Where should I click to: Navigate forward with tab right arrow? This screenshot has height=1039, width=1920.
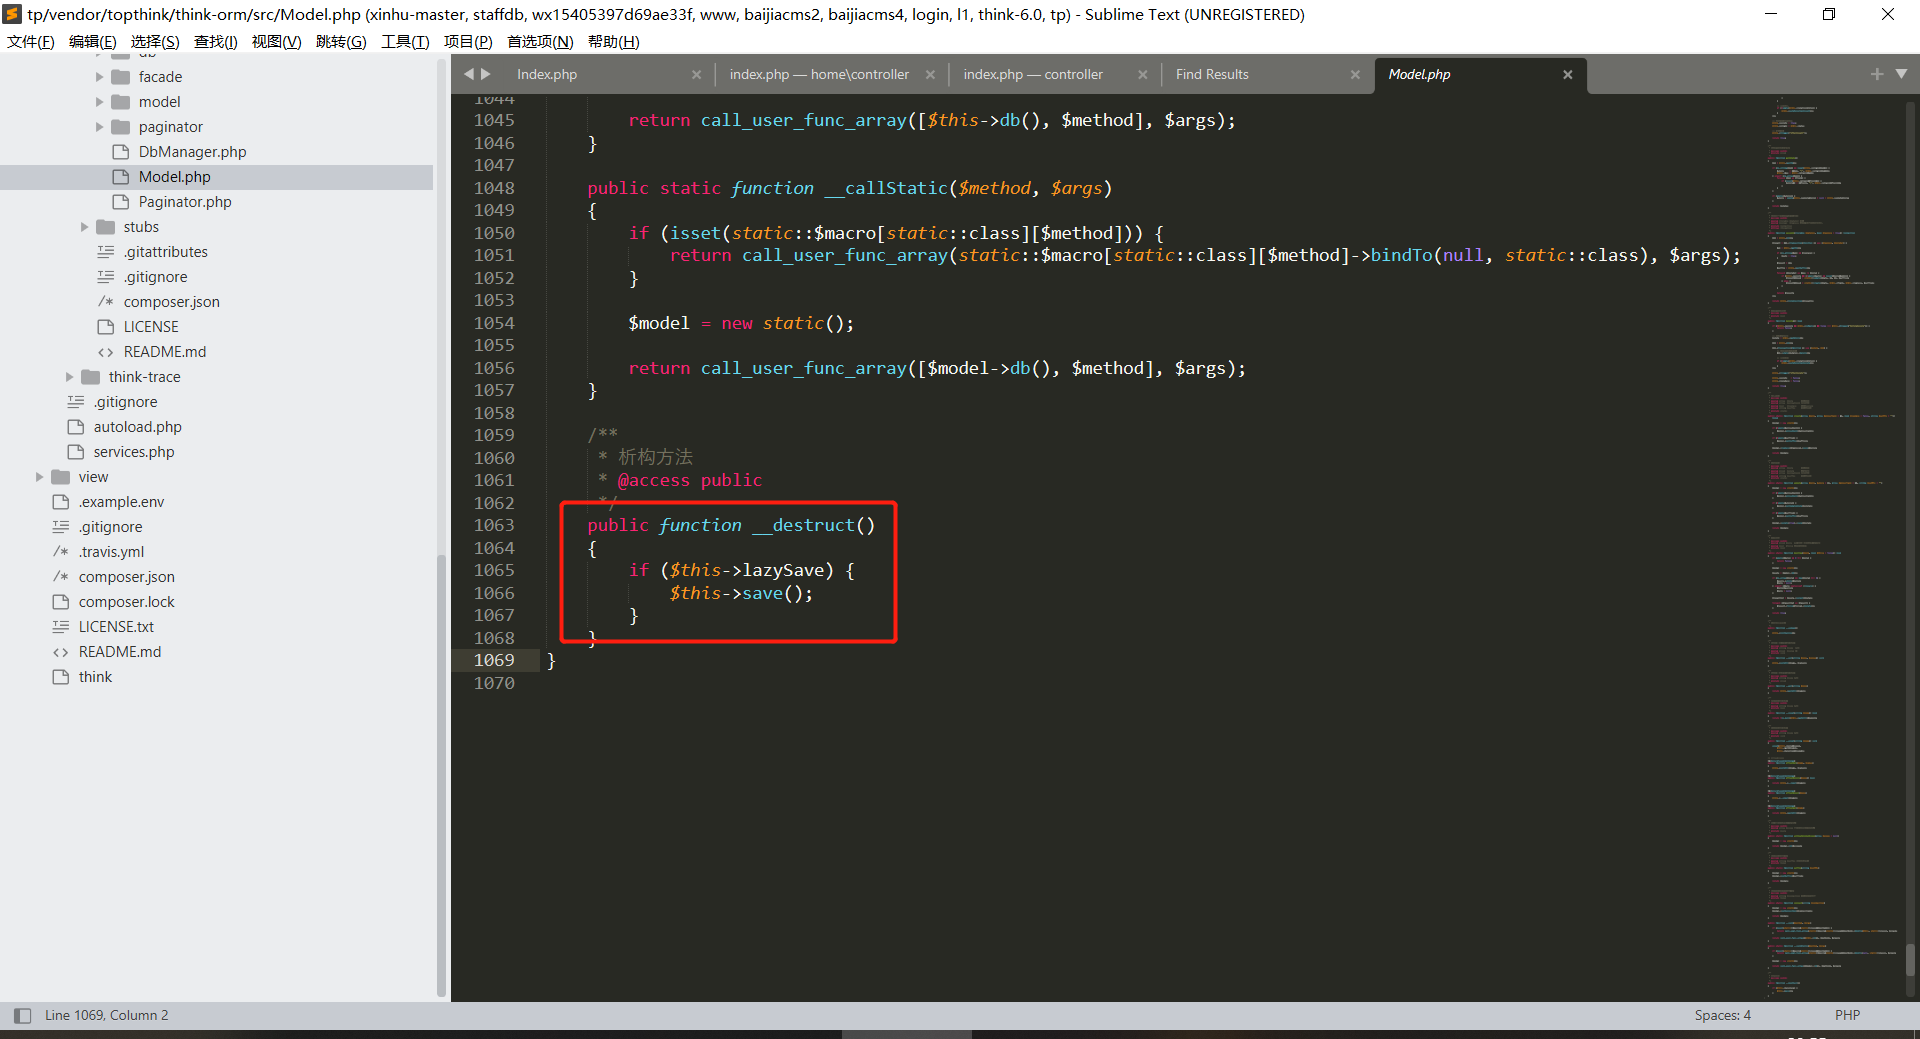(486, 74)
